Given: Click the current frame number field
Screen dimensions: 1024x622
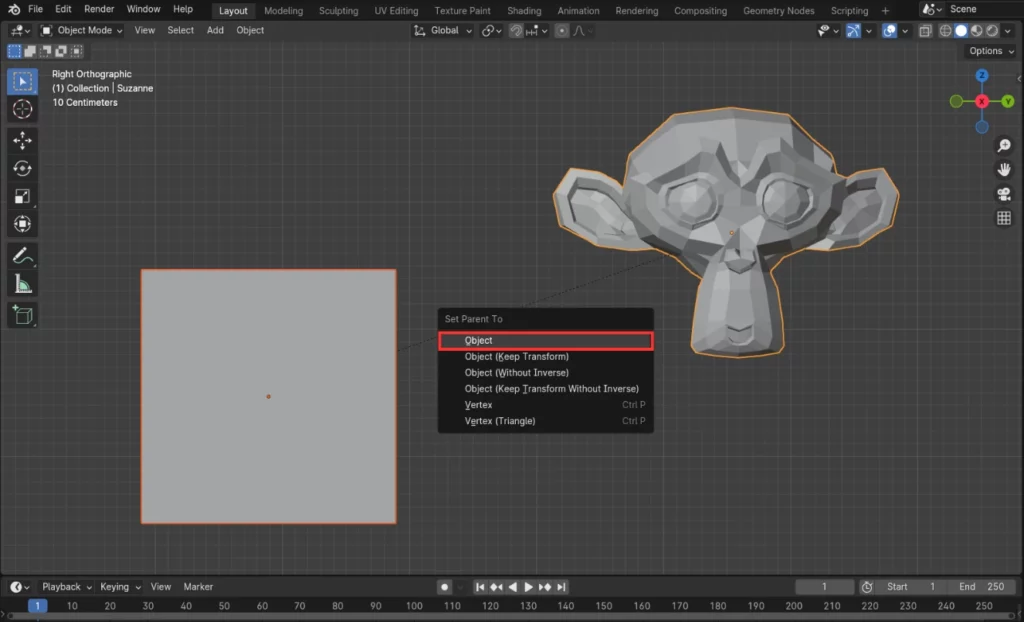Looking at the screenshot, I should point(824,587).
